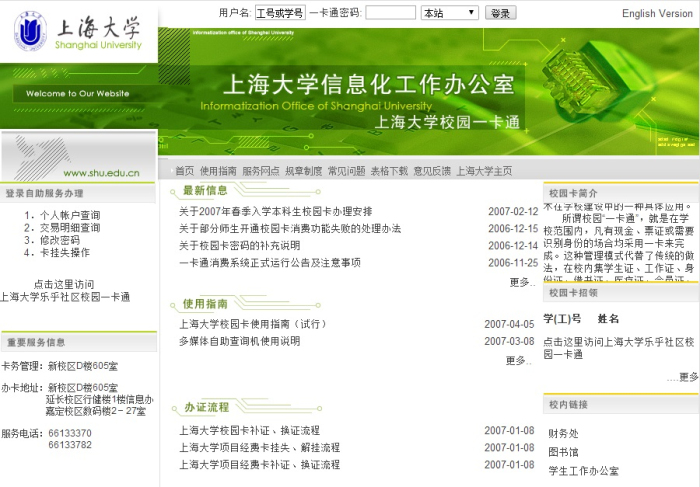The image size is (700, 487).
Task: Focus the 一卡通密码 password field
Action: click(x=391, y=12)
